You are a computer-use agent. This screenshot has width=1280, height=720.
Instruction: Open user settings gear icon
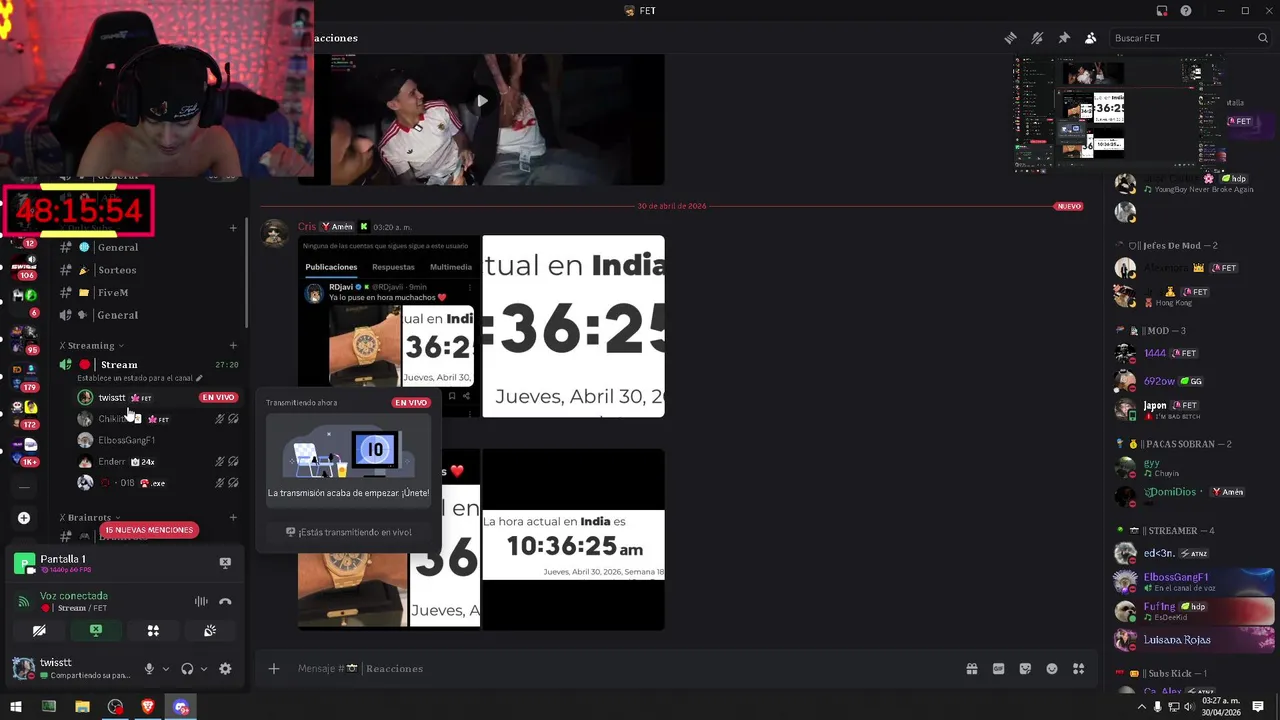point(225,669)
